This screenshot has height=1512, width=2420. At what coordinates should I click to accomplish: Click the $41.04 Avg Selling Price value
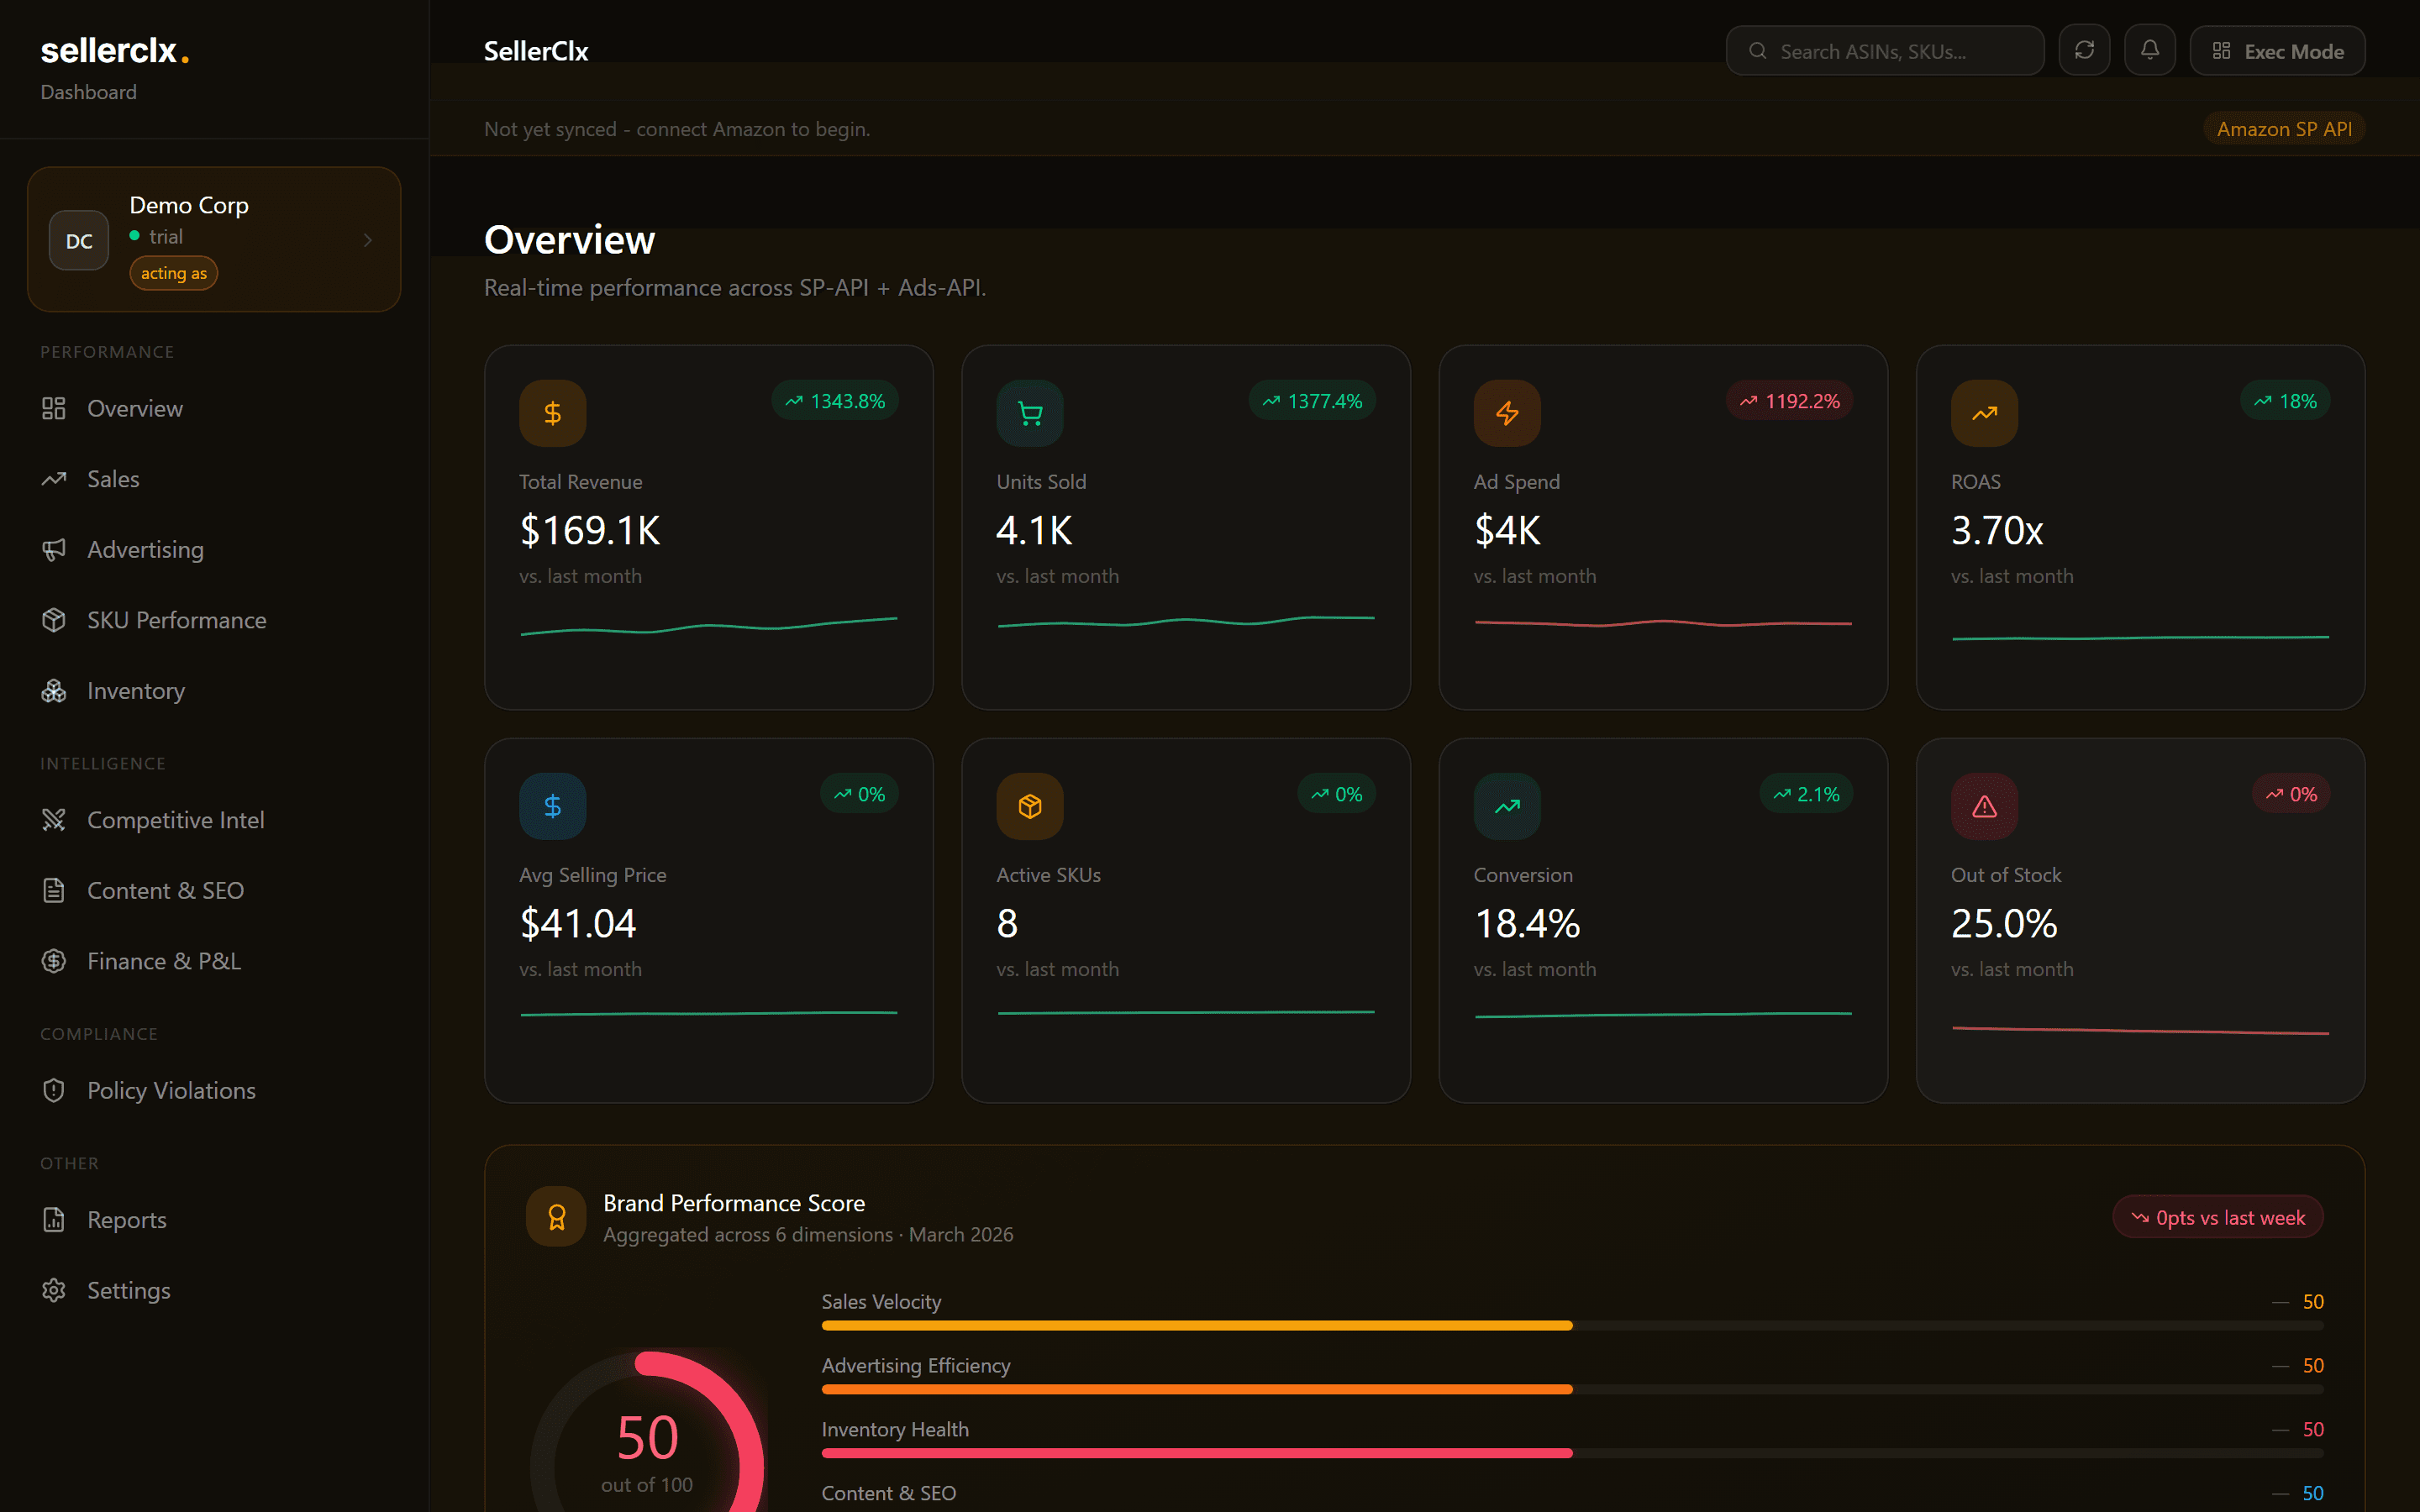coord(578,923)
